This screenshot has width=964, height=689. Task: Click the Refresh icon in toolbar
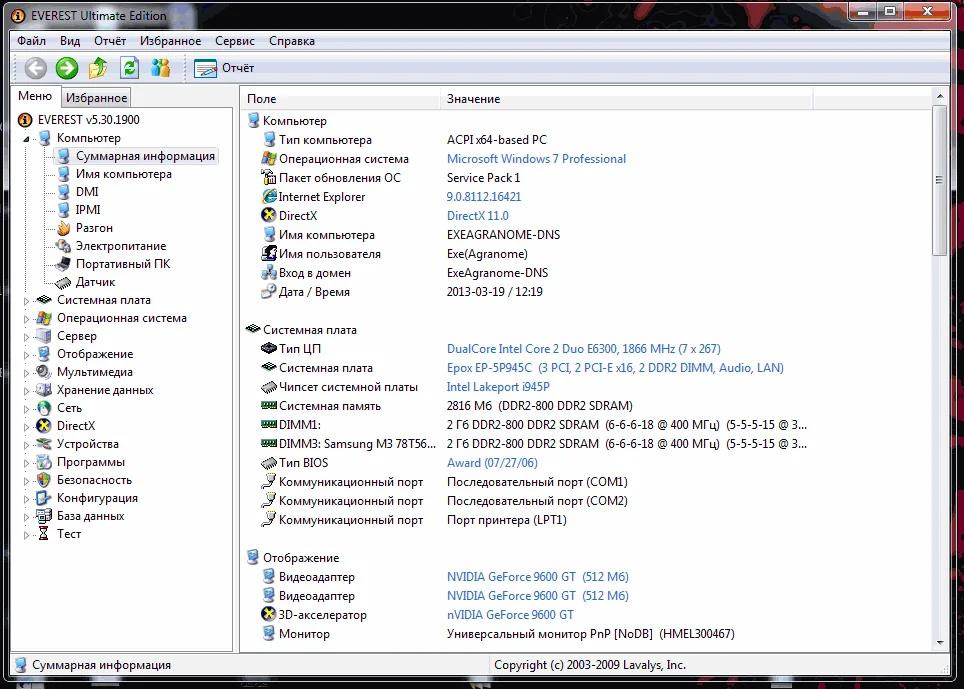(x=129, y=68)
